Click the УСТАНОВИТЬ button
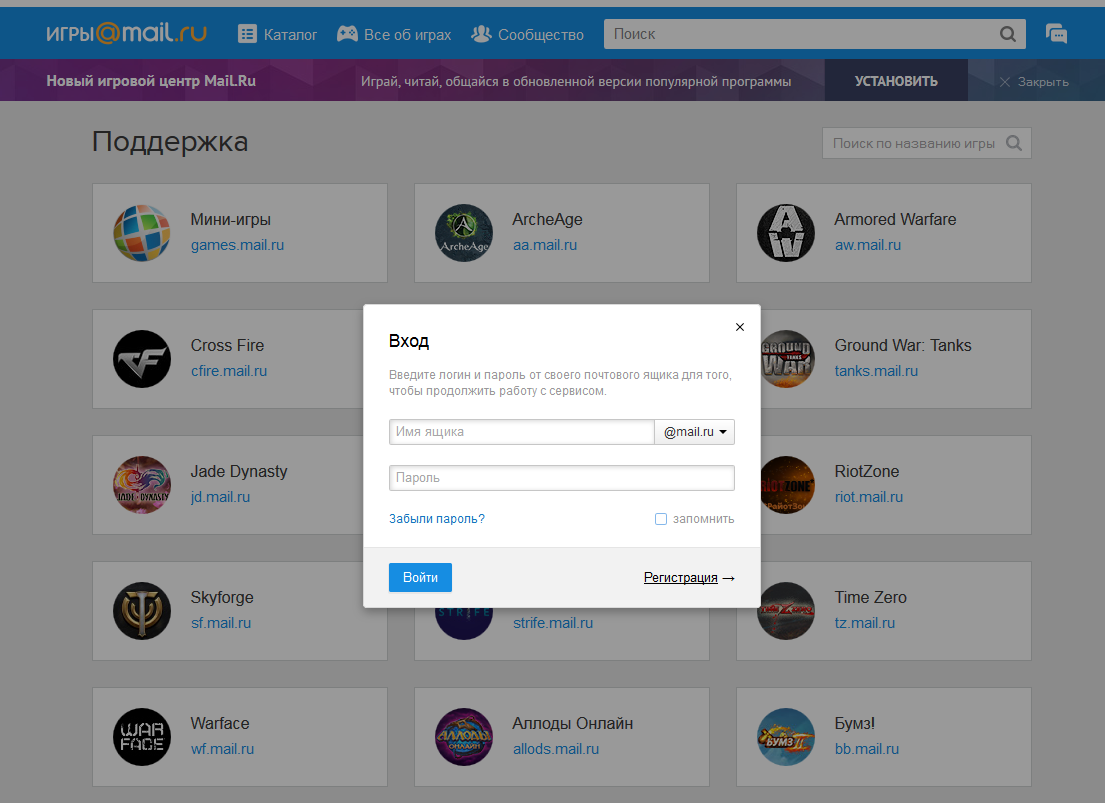Screen dimensions: 1105x803 [896, 81]
